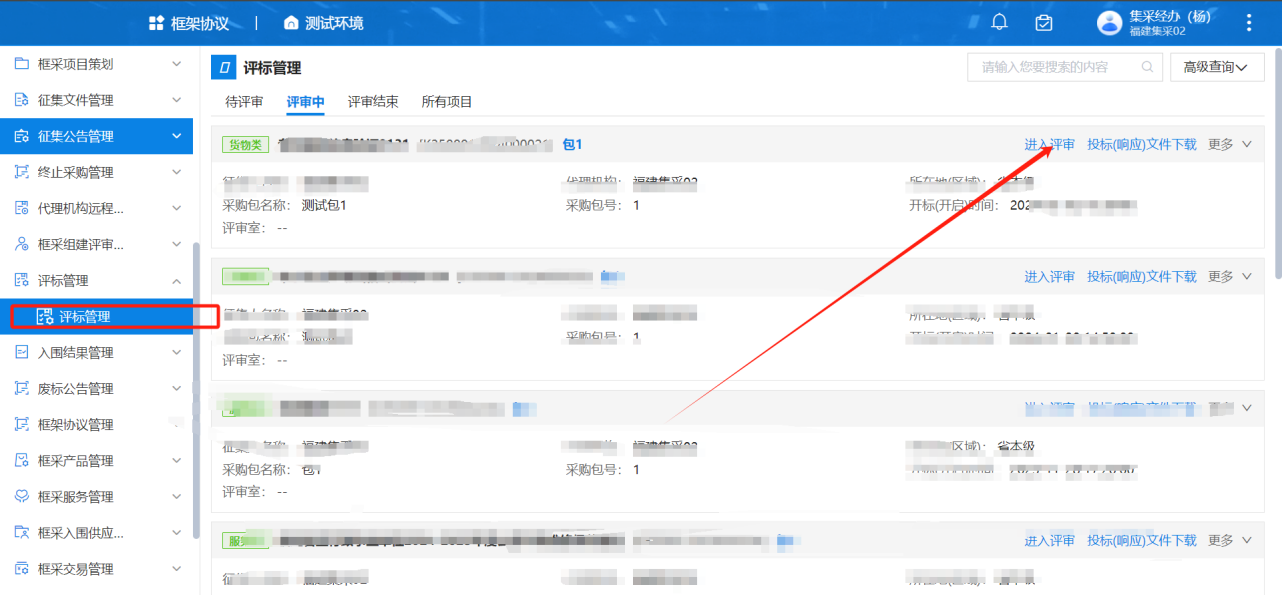Expand 入围结果管理 with its chevron

tap(177, 352)
